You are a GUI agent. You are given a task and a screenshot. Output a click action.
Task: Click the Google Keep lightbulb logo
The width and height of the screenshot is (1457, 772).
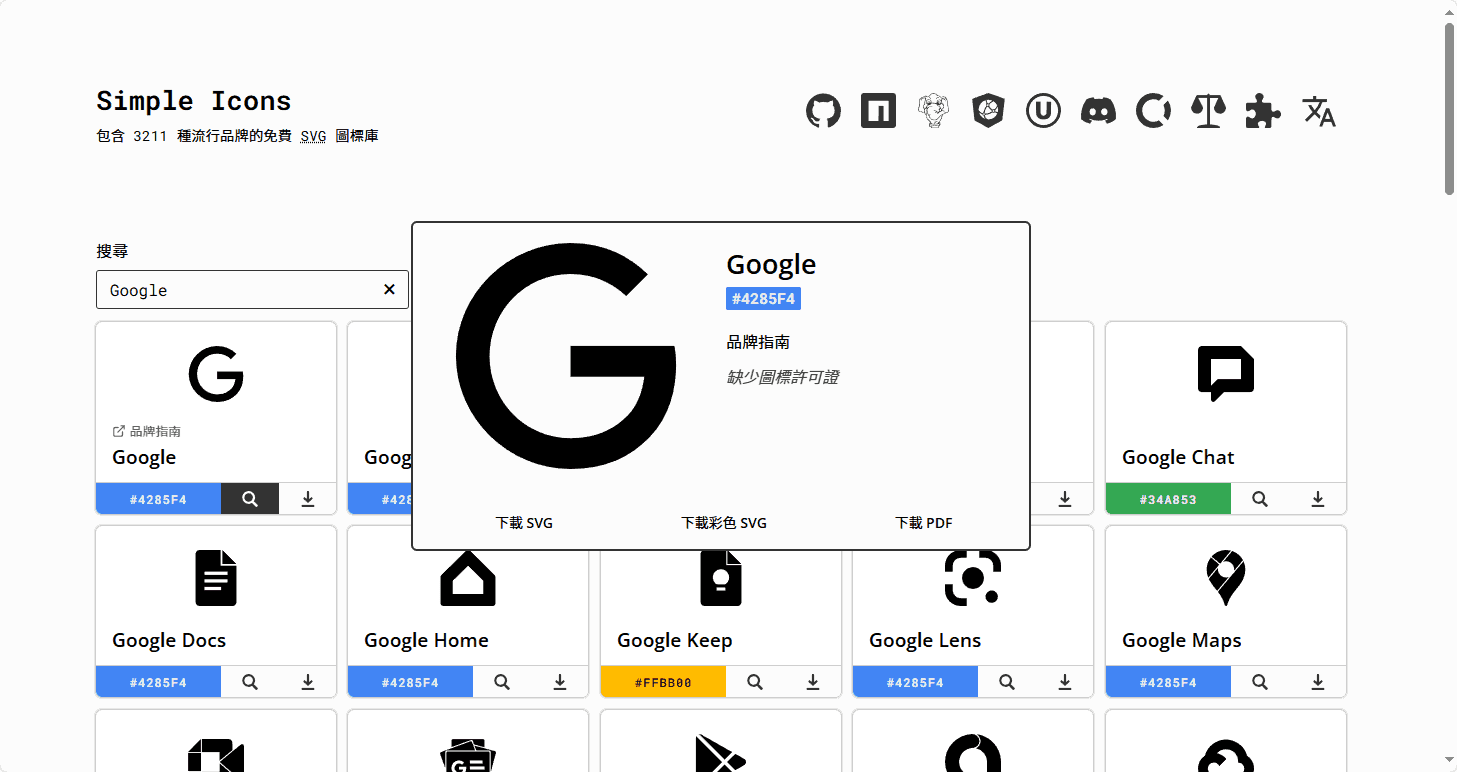click(x=721, y=578)
